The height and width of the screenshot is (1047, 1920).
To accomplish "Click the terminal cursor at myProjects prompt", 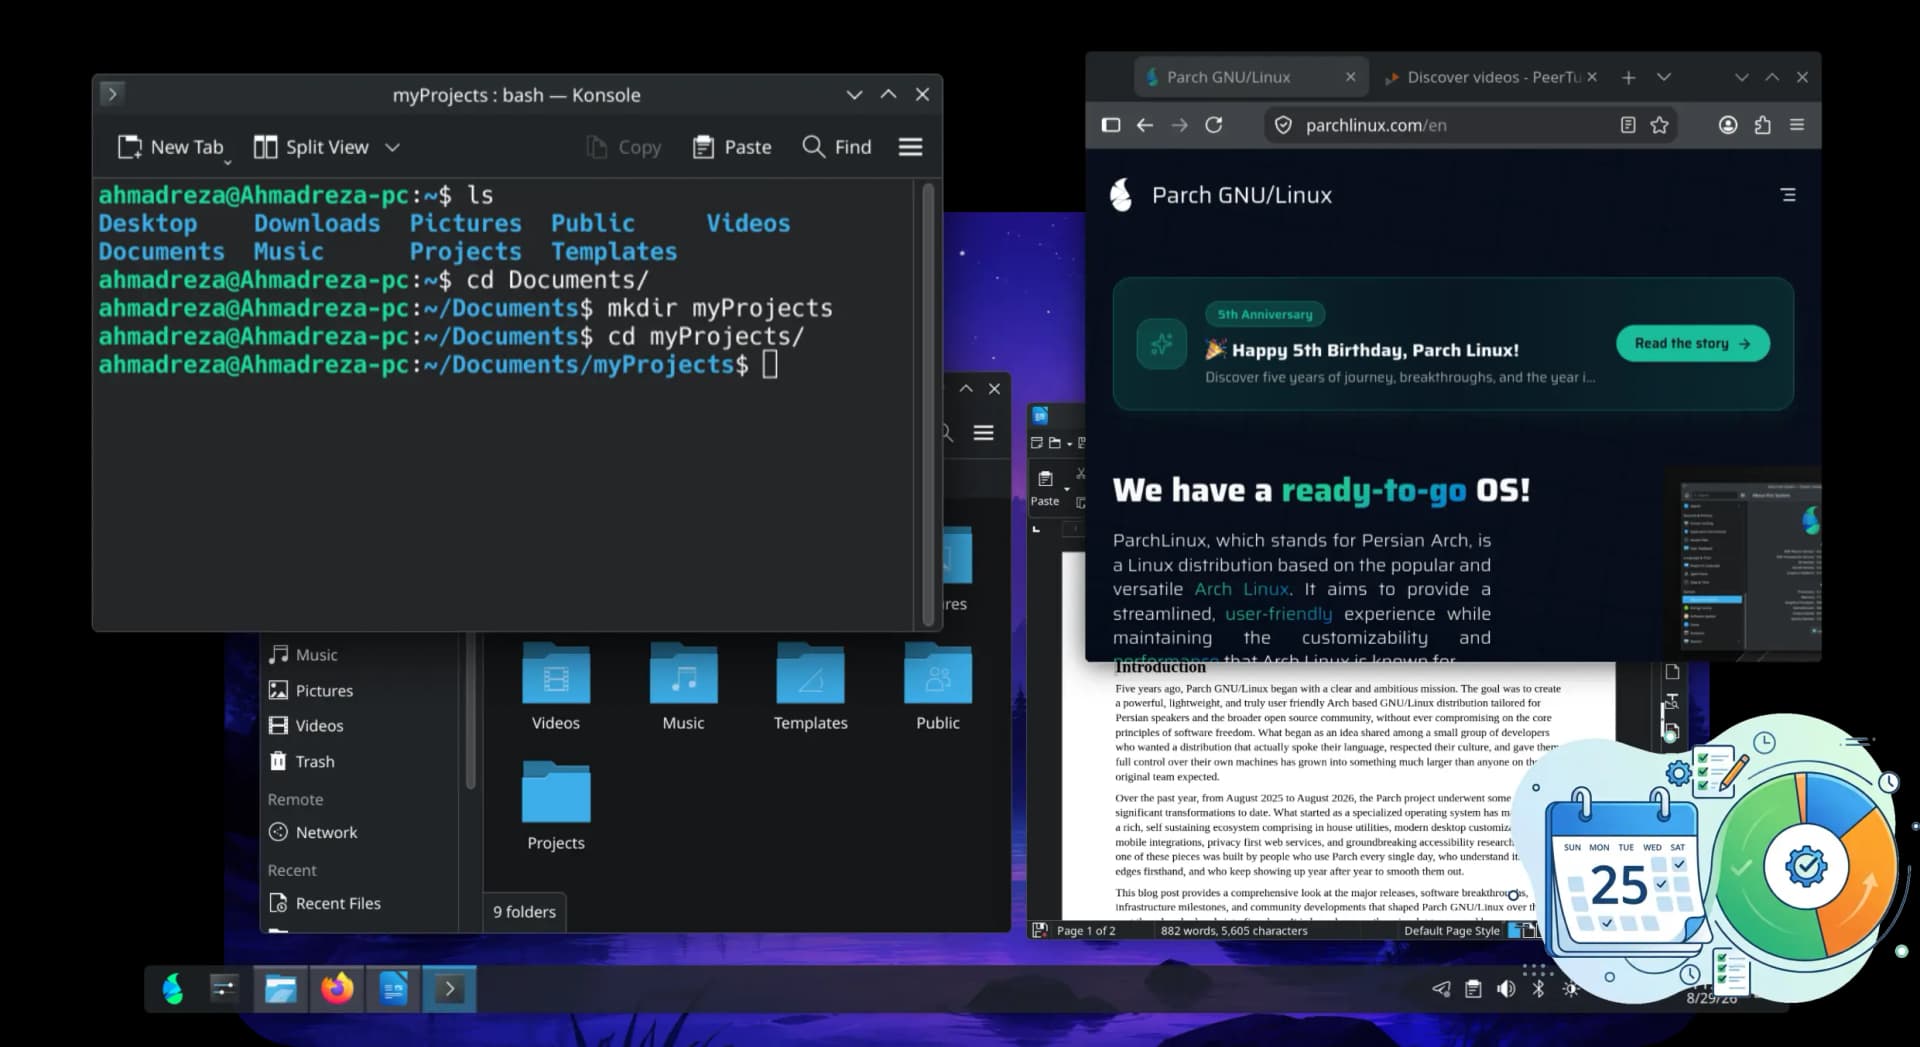I will (x=770, y=364).
